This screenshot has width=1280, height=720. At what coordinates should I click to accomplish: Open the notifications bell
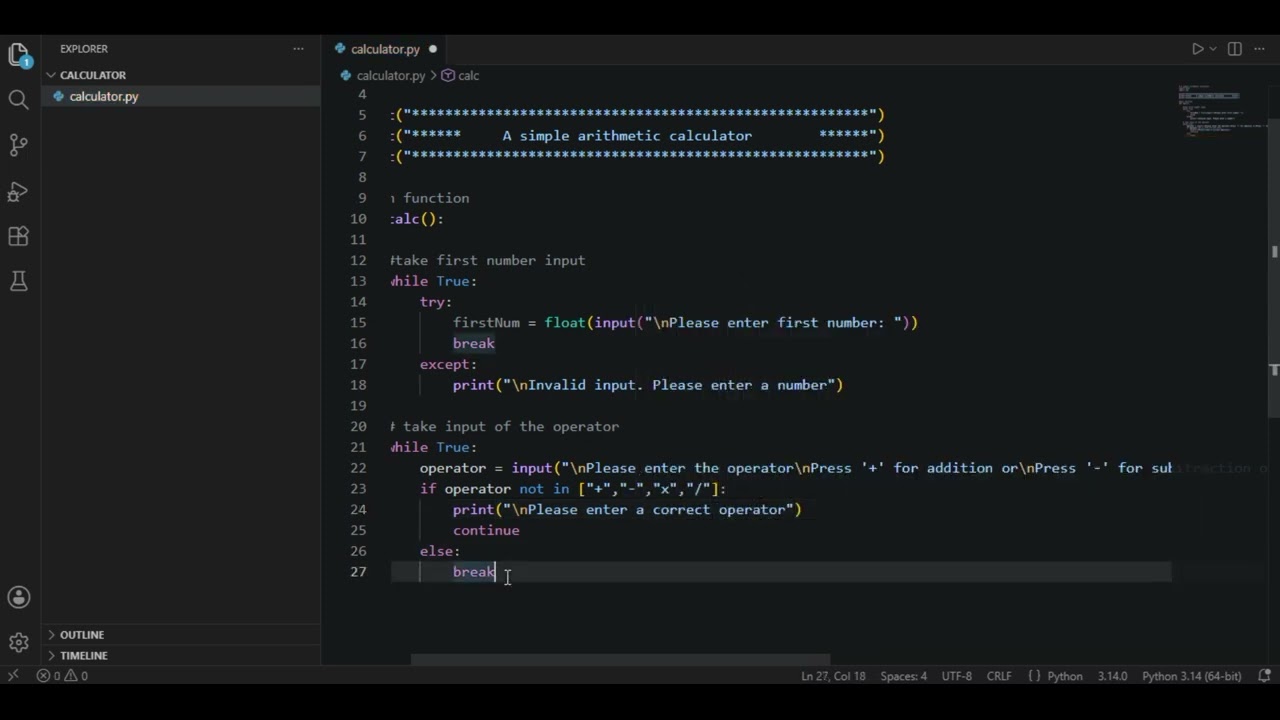coord(1265,676)
